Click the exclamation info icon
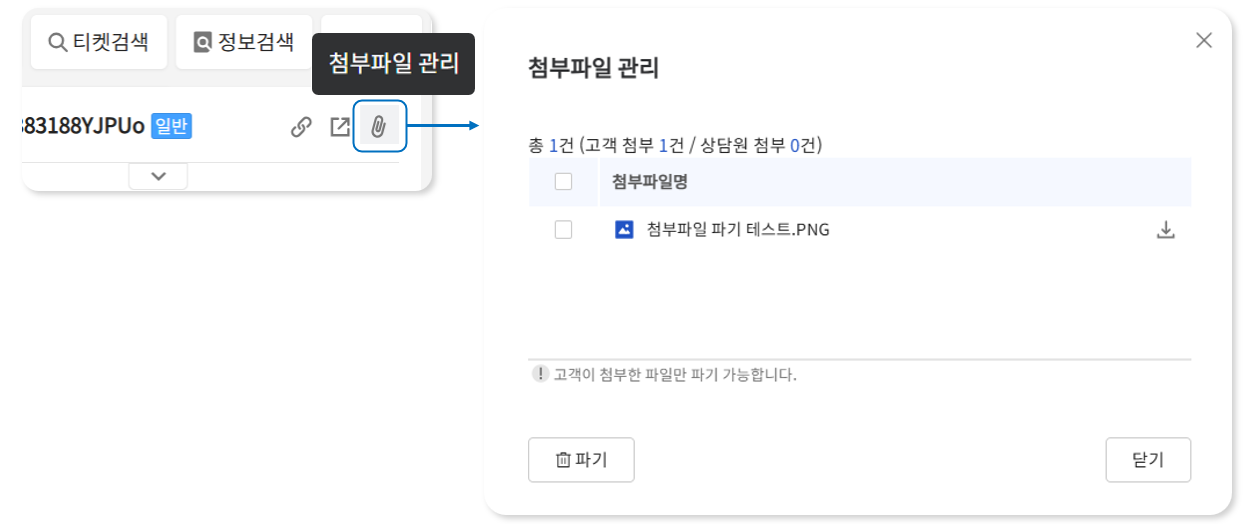This screenshot has width=1256, height=524. click(541, 374)
